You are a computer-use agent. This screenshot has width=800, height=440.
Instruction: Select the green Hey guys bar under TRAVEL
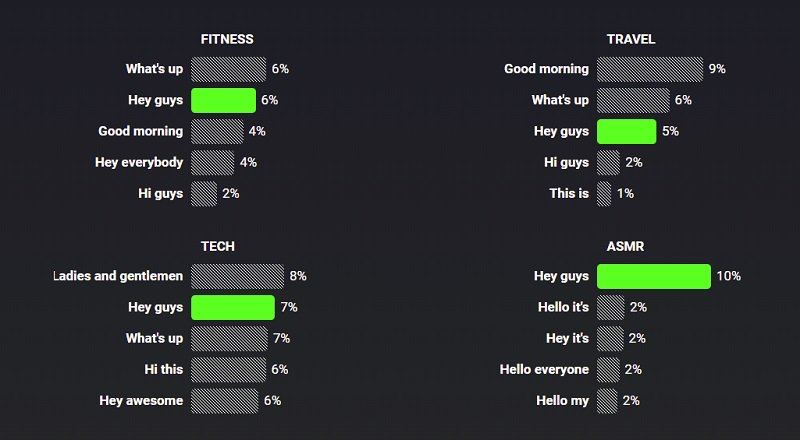click(x=626, y=131)
